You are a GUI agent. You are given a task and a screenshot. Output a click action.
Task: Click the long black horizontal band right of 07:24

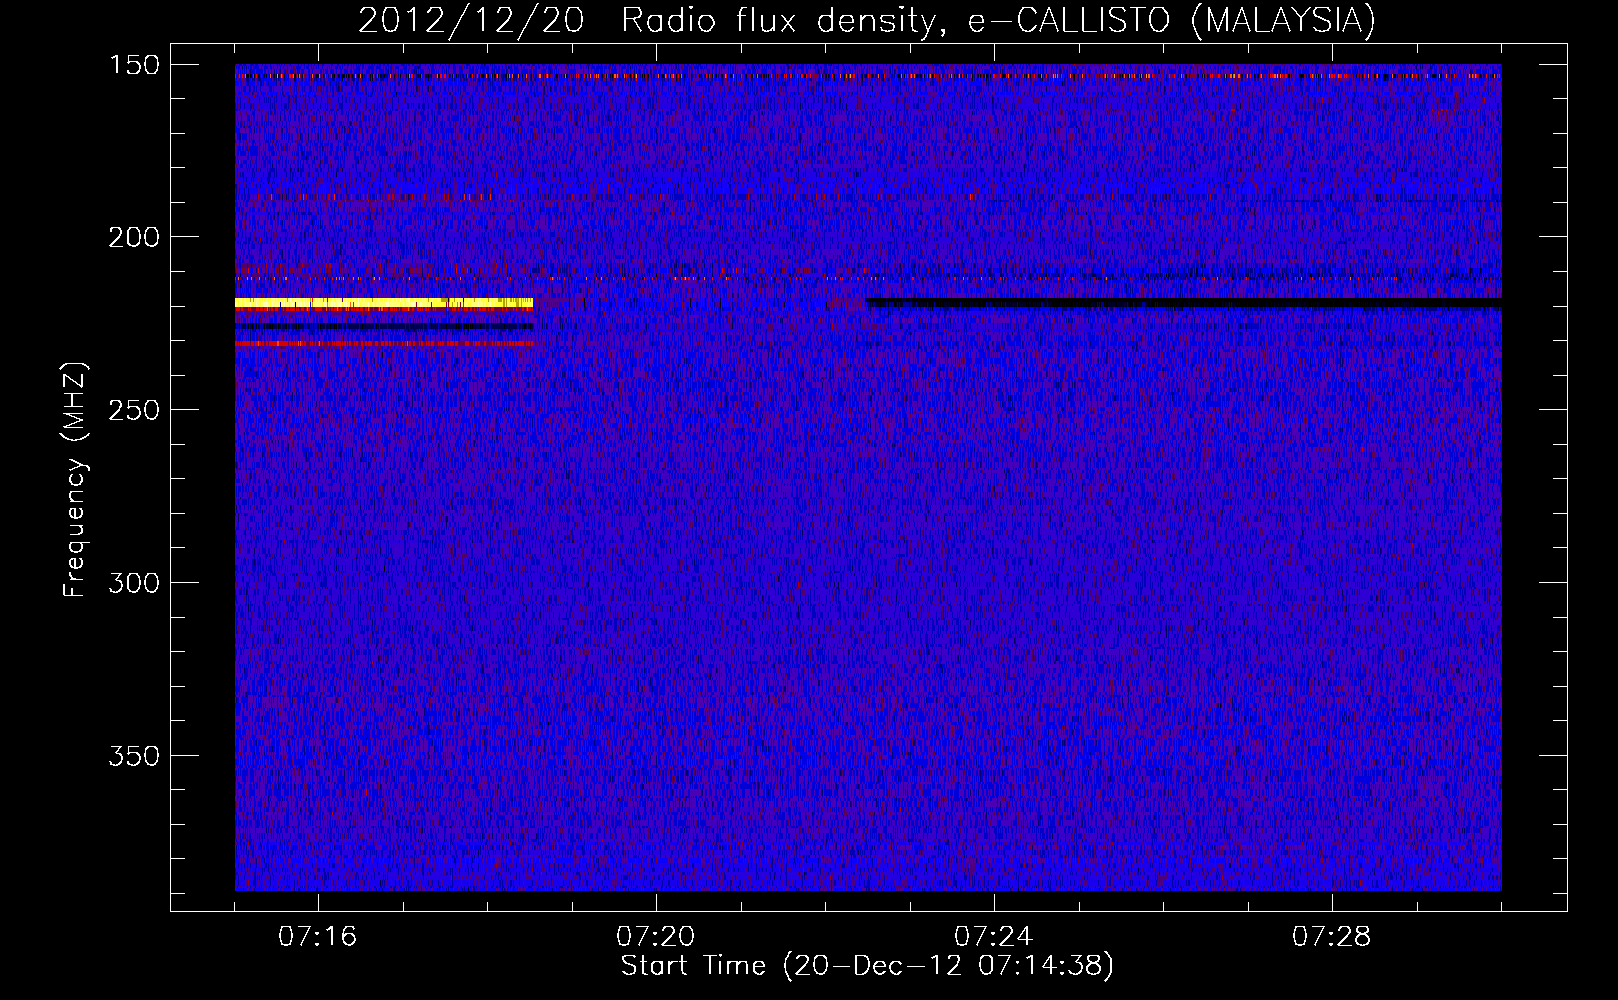click(1184, 302)
